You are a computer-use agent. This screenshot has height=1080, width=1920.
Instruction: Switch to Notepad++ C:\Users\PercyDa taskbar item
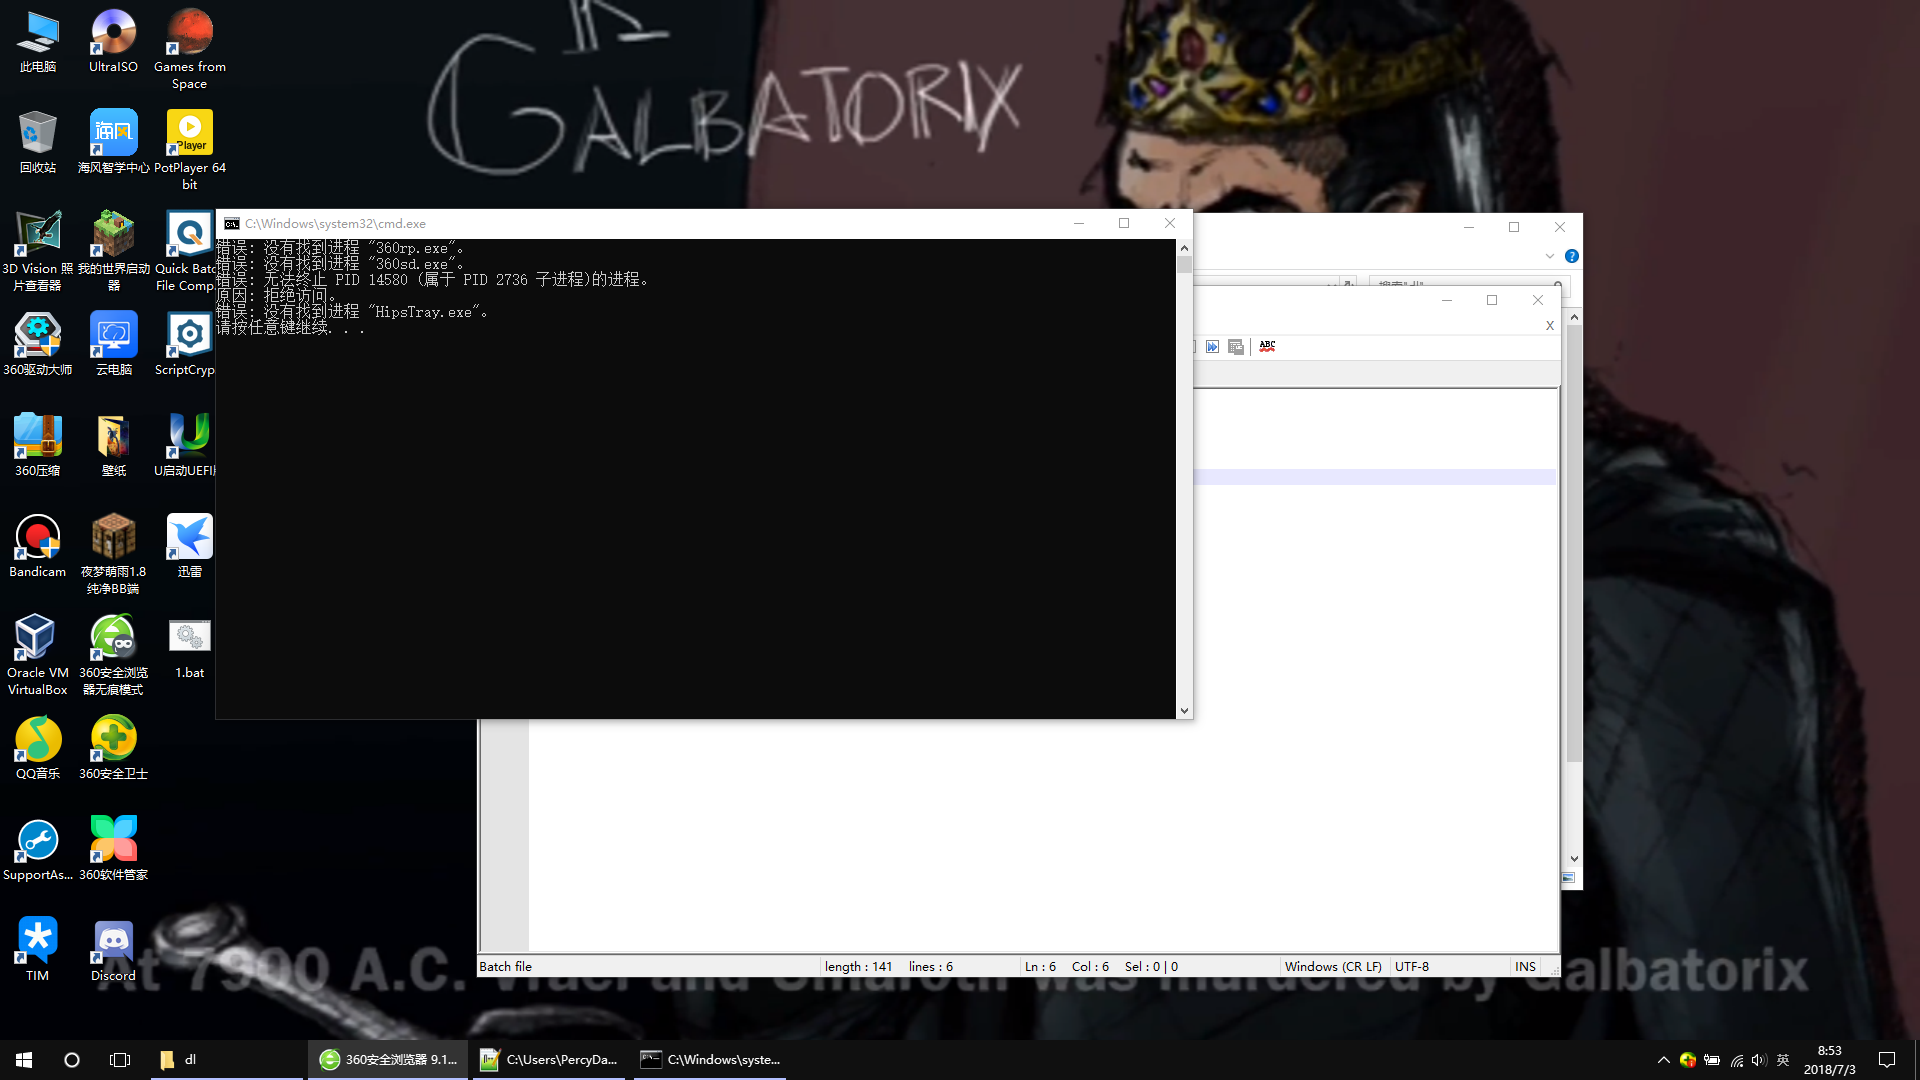pyautogui.click(x=549, y=1060)
